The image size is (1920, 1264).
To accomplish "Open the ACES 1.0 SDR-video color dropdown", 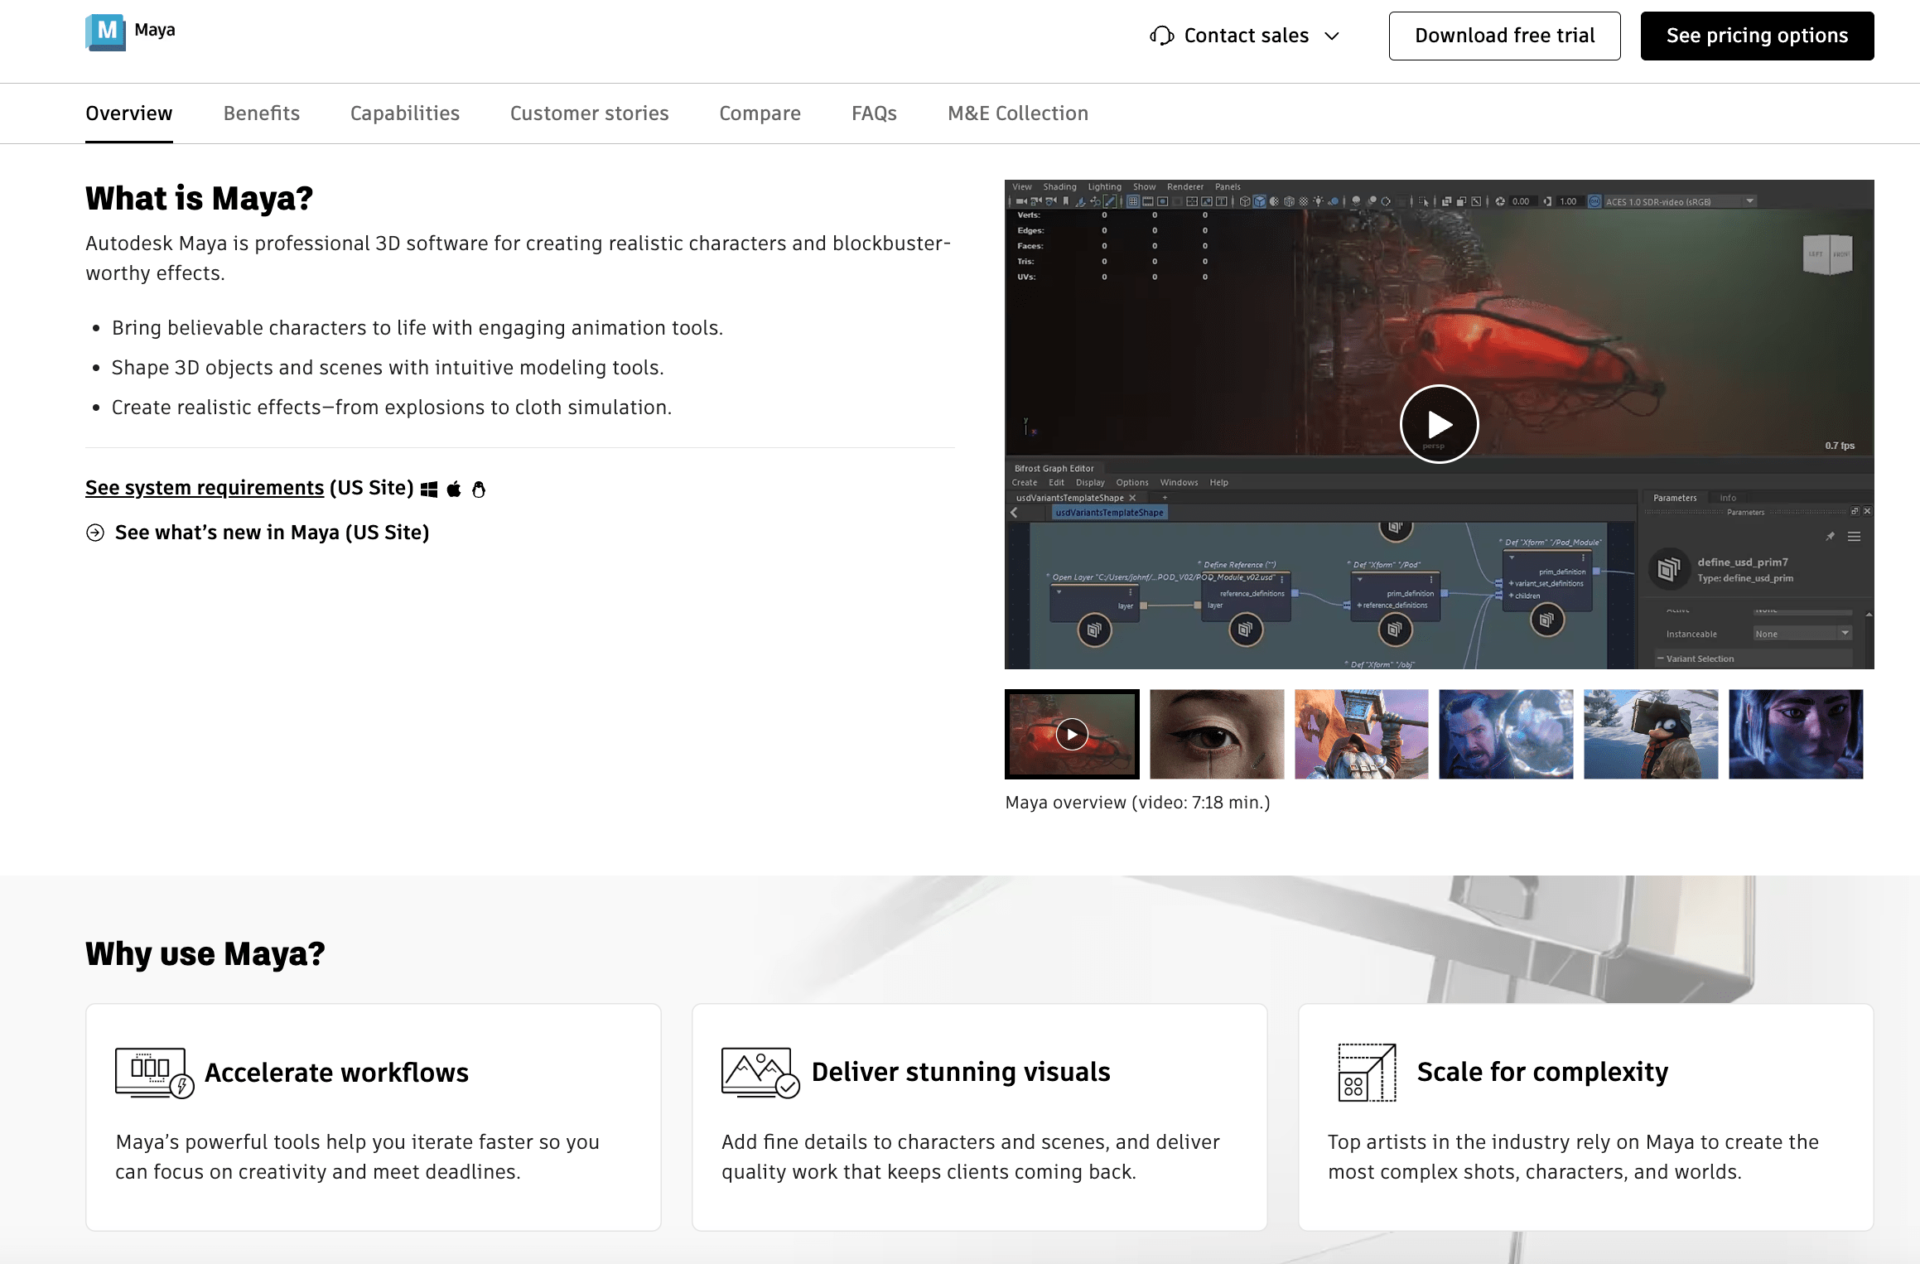I will click(x=1748, y=201).
